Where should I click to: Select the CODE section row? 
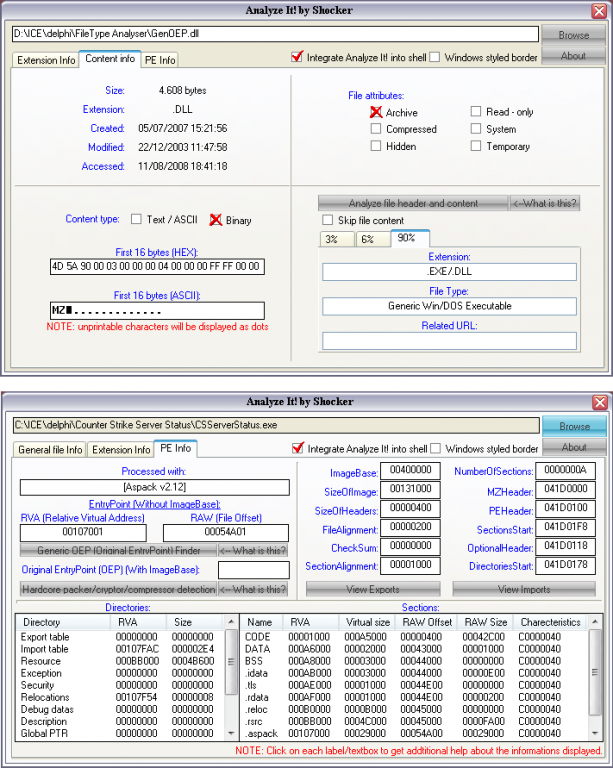[x=415, y=637]
